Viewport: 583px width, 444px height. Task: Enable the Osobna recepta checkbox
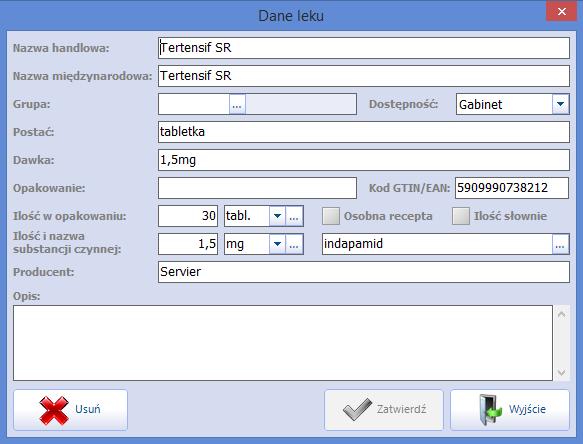point(331,216)
